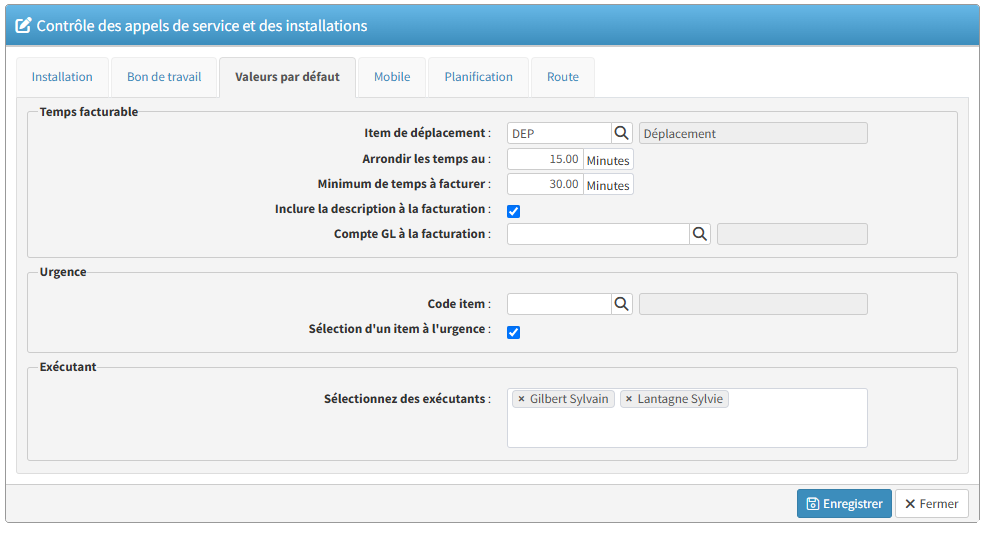The image size is (994, 534).
Task: Click the Minutes label beside 15.00
Action: (x=608, y=160)
